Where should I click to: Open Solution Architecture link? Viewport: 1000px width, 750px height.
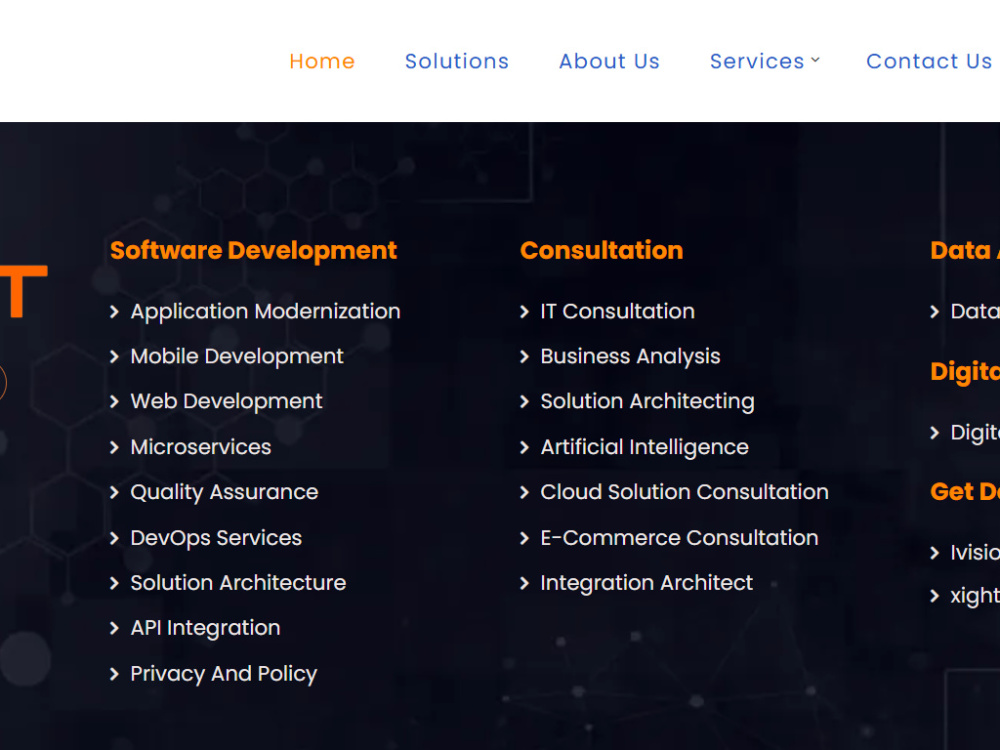pos(238,583)
